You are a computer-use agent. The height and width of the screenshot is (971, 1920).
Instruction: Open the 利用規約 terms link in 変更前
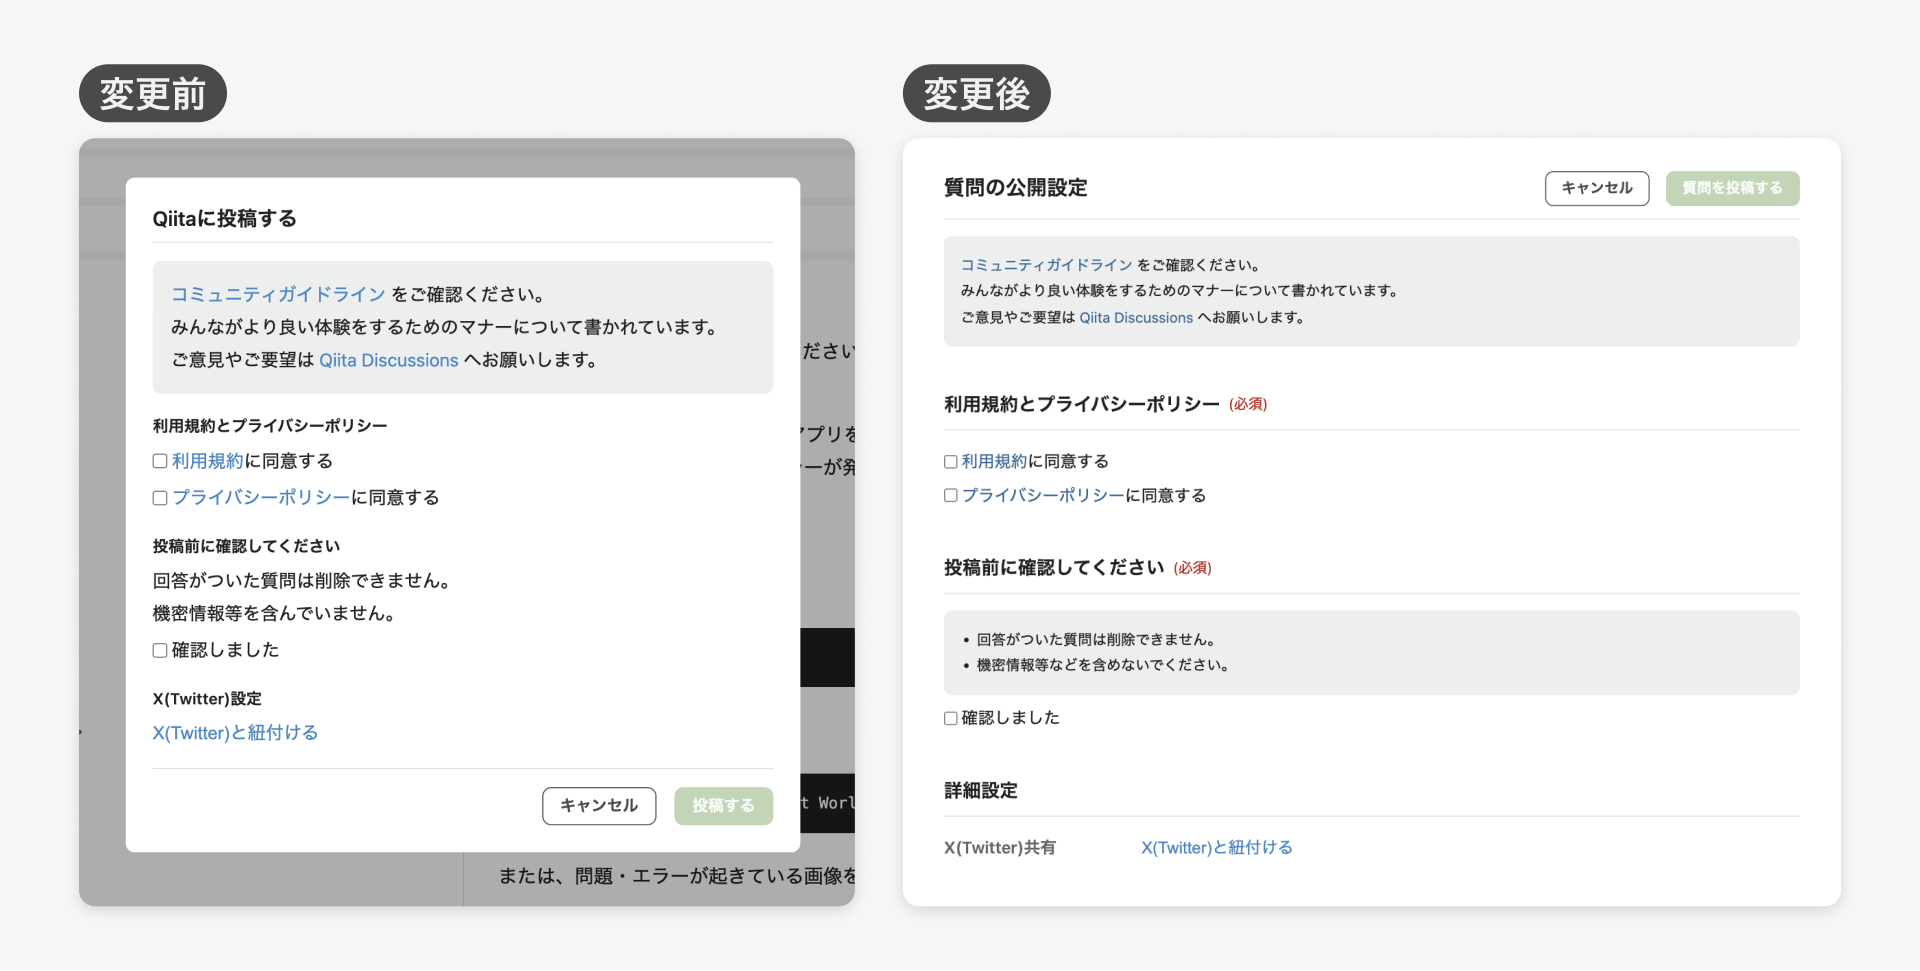pyautogui.click(x=207, y=460)
